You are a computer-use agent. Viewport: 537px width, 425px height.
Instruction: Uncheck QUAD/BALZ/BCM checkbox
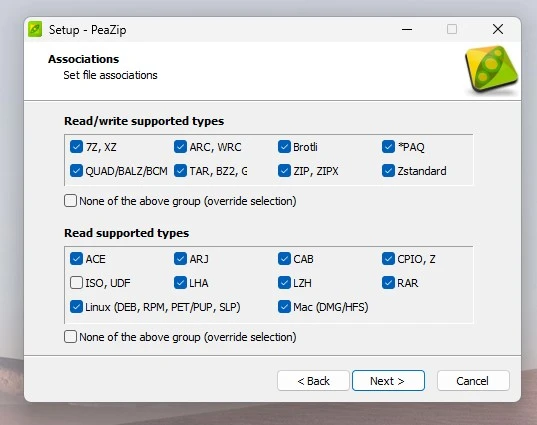tap(76, 171)
